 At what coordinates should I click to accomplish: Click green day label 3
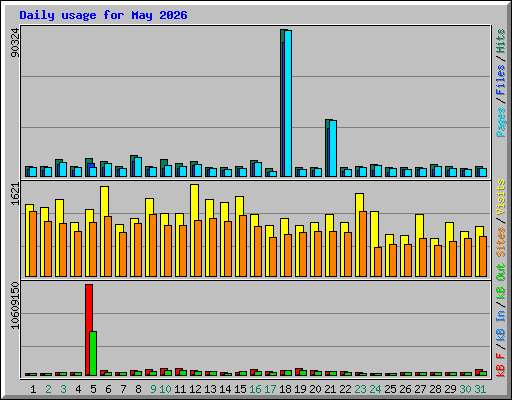click(x=63, y=389)
